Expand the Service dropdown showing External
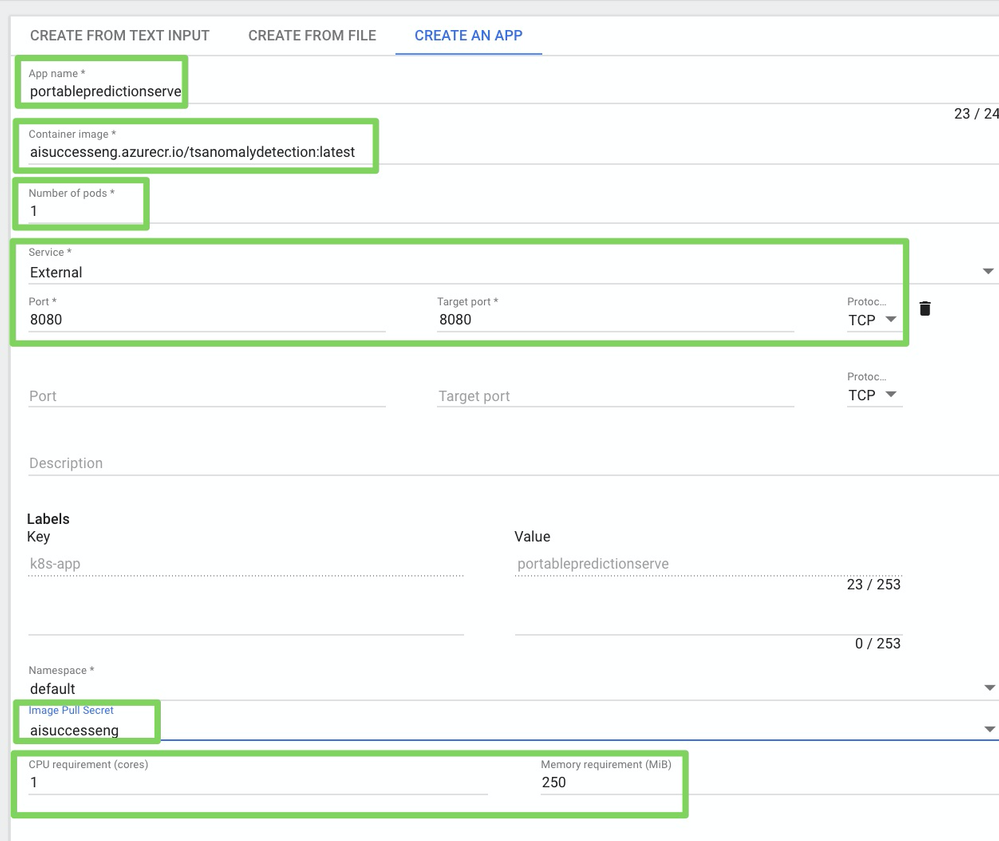999x841 pixels. point(500,272)
